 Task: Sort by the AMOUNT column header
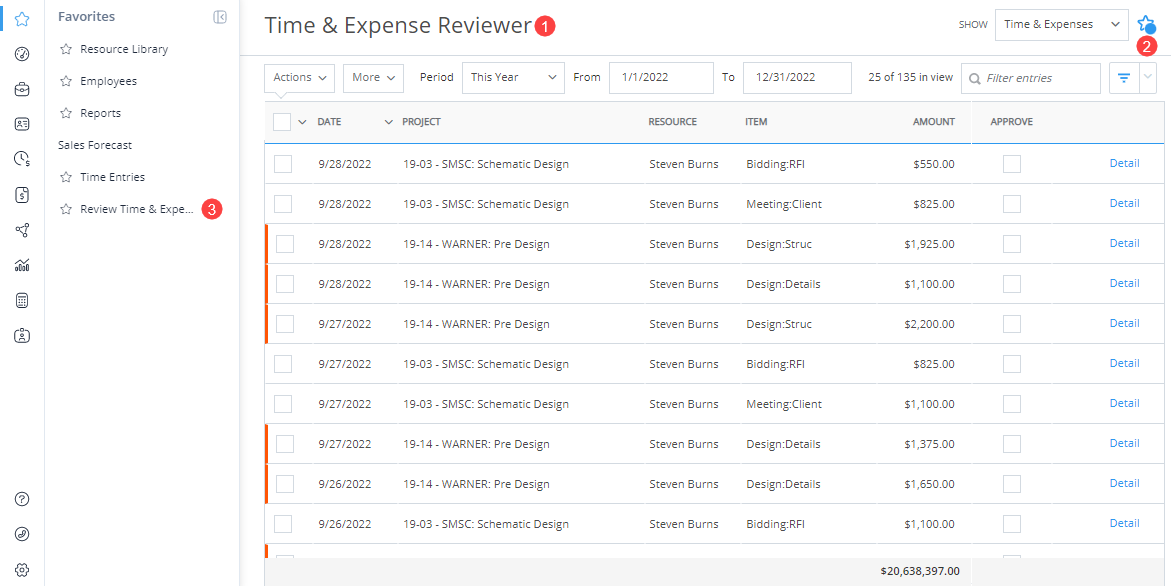tap(934, 122)
